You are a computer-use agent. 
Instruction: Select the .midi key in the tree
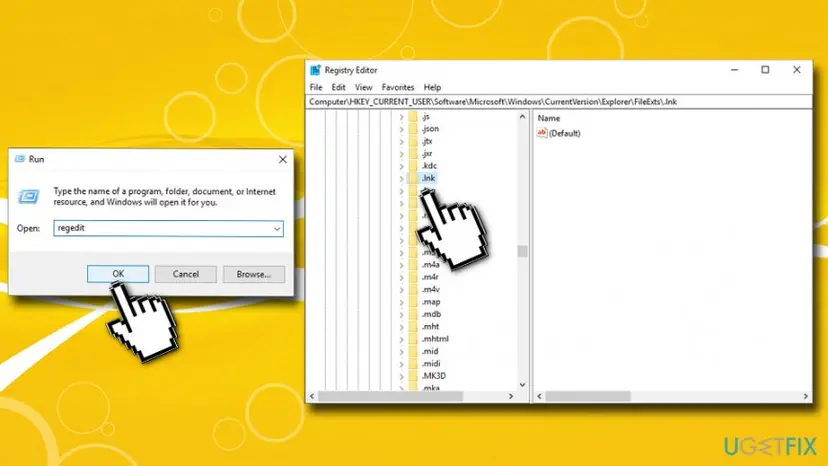click(x=431, y=364)
